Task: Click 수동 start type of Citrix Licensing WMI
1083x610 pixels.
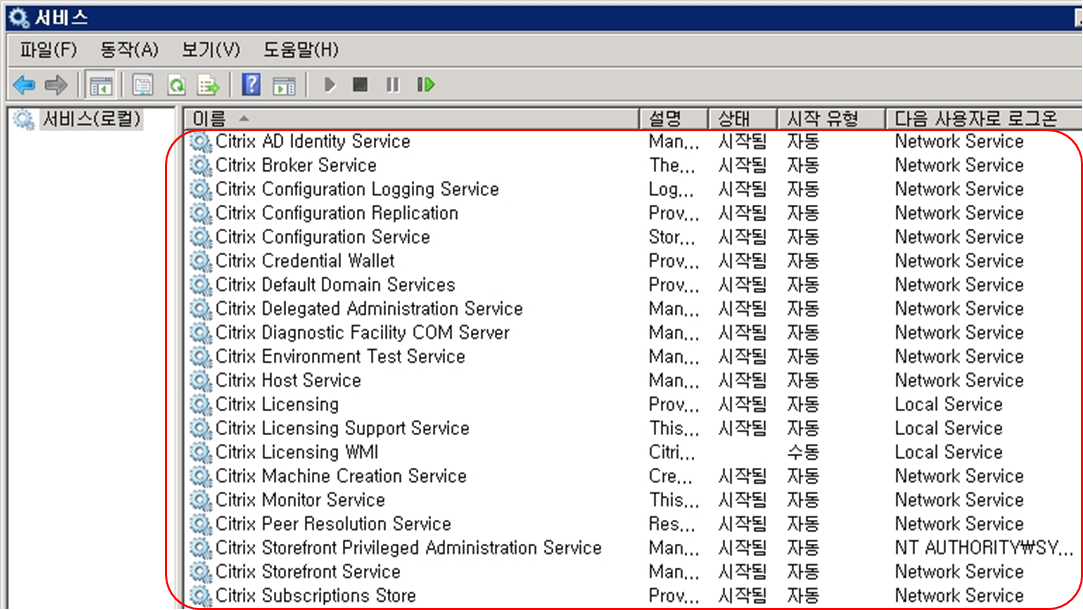Action: (803, 452)
